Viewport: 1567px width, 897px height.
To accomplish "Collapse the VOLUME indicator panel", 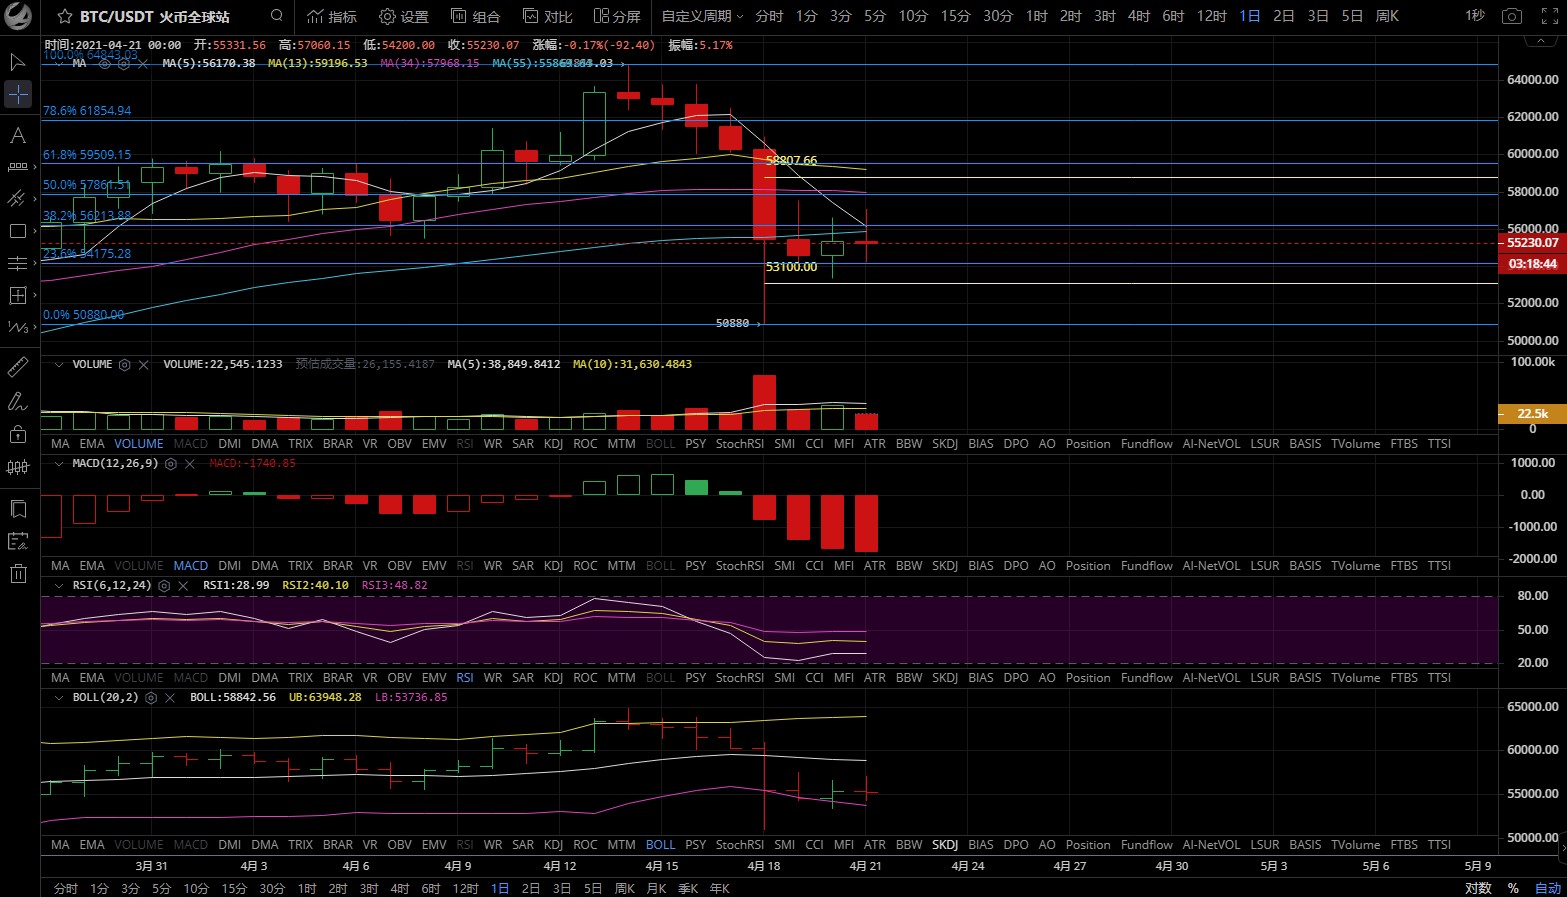I will (x=59, y=365).
